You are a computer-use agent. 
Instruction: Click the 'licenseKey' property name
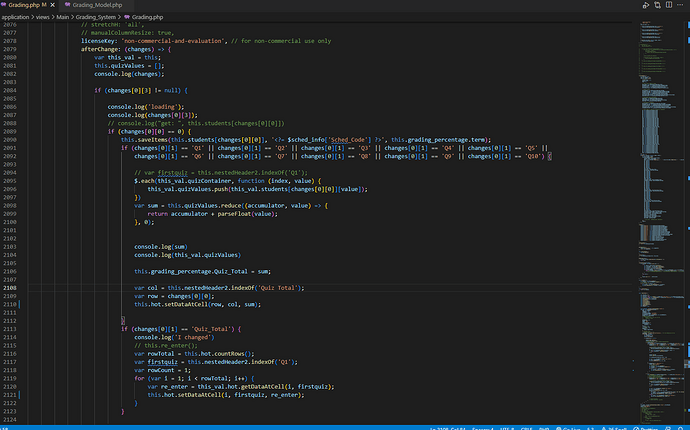[97, 41]
